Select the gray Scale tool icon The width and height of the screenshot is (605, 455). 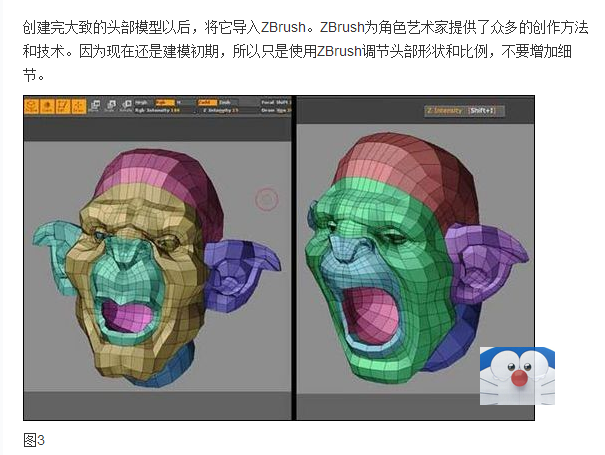(x=110, y=105)
